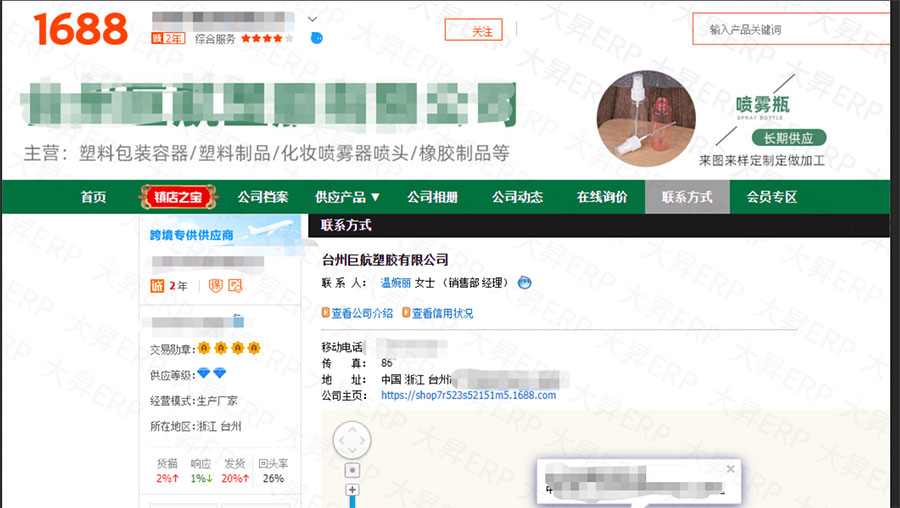Open the Wangwang chat icon beside contact name
Image resolution: width=900 pixels, height=508 pixels.
524,283
